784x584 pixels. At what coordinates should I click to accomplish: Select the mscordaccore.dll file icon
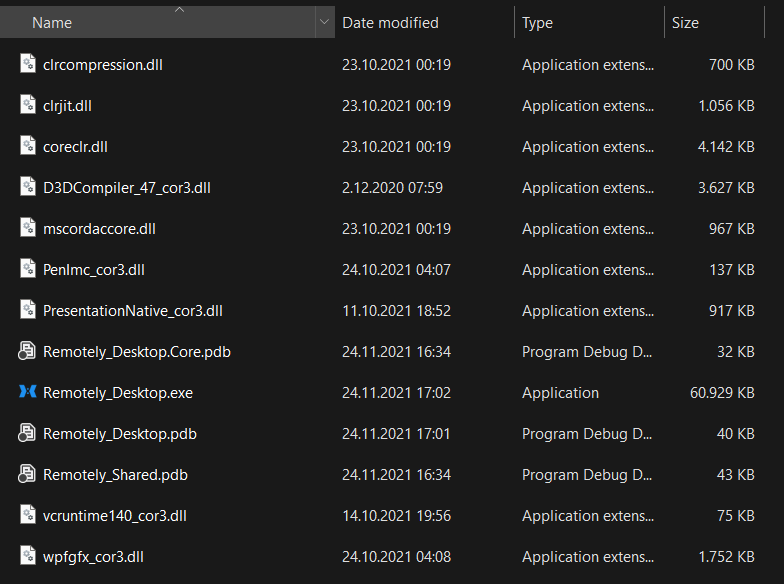[x=28, y=228]
